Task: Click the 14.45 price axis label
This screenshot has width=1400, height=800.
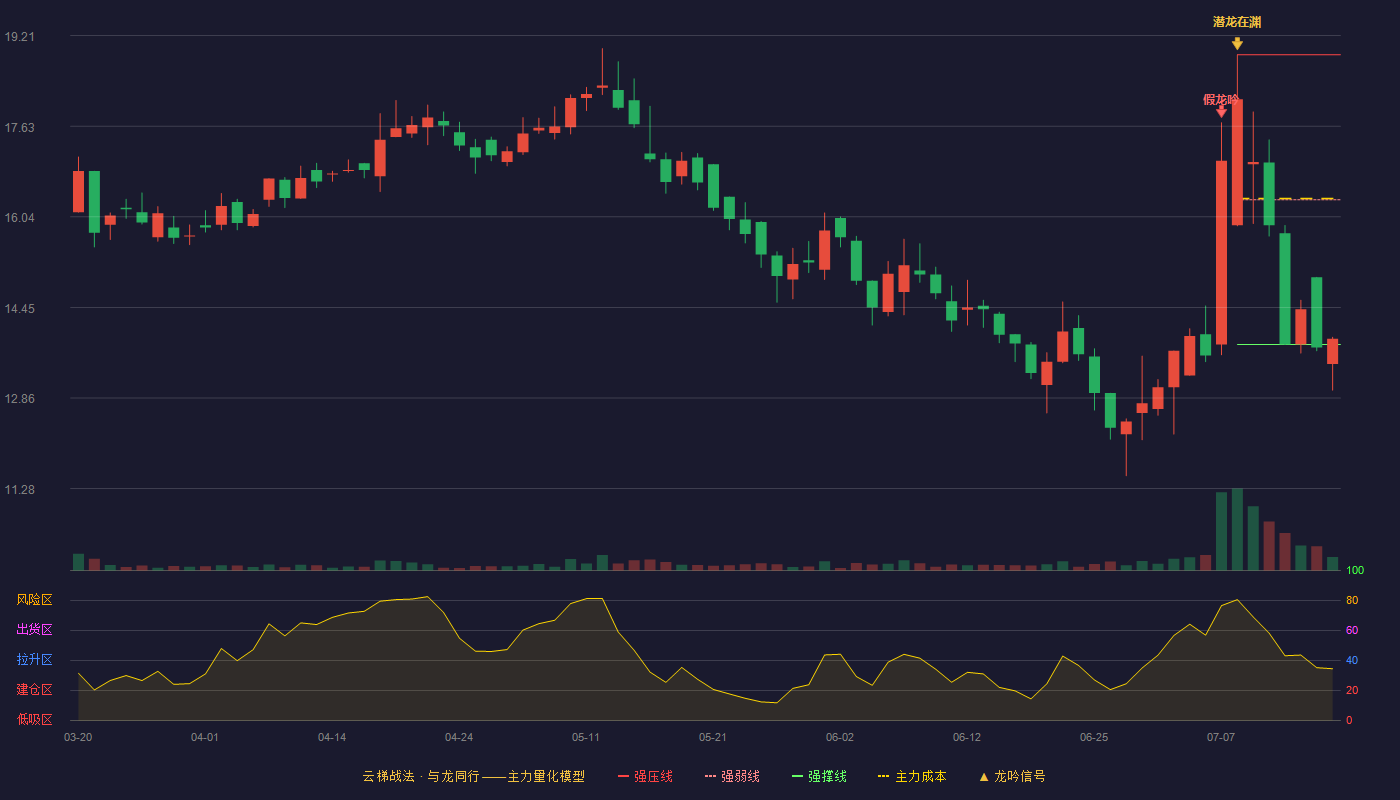Action: click(19, 308)
